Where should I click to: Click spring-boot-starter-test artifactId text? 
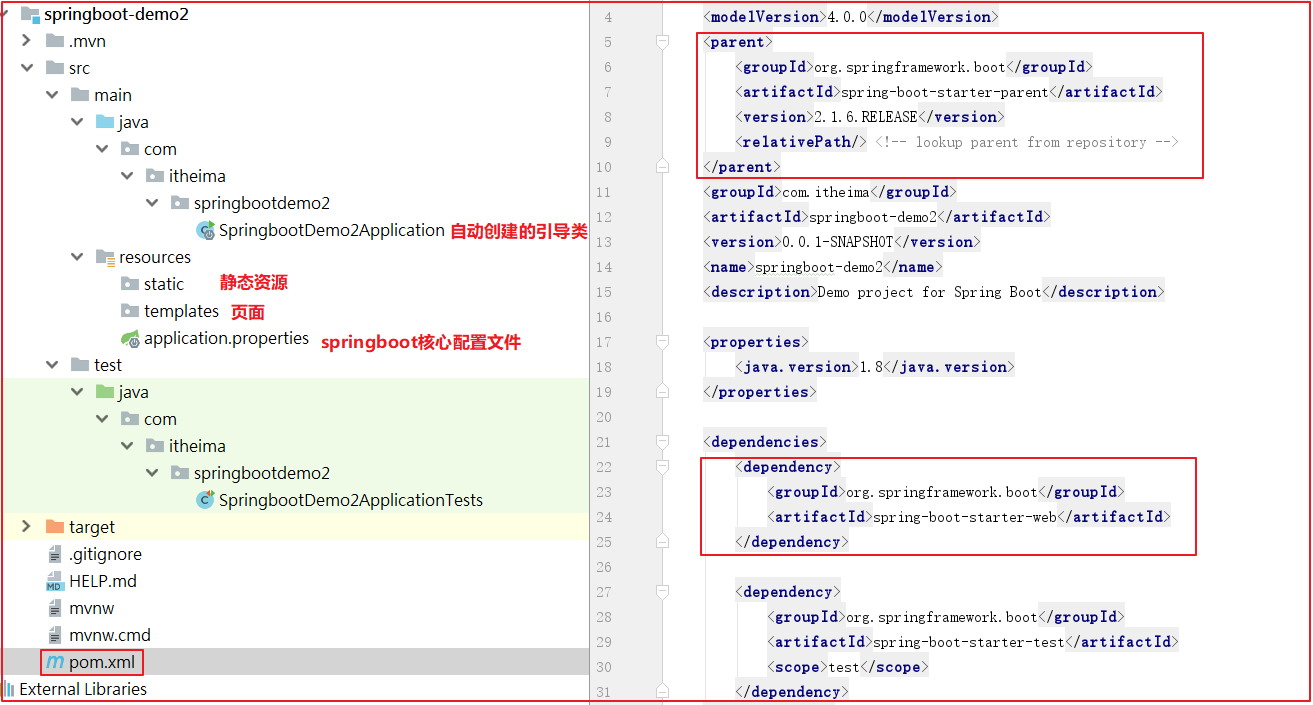(x=969, y=642)
